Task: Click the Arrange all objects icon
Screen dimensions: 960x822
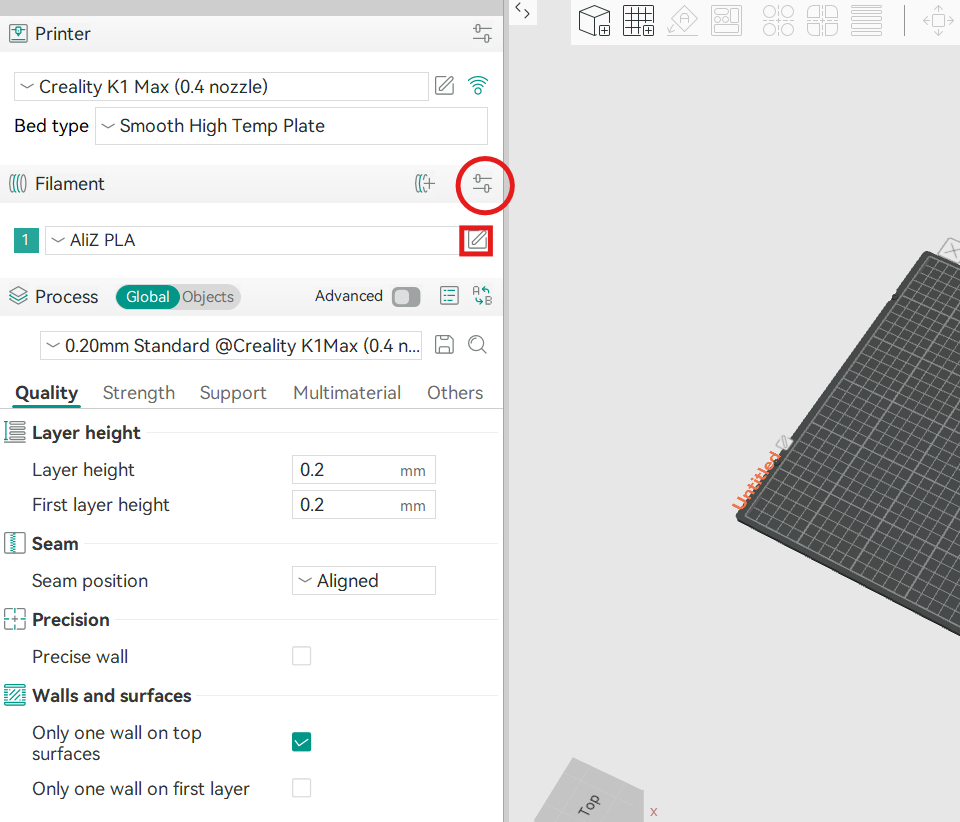Action: coord(726,21)
